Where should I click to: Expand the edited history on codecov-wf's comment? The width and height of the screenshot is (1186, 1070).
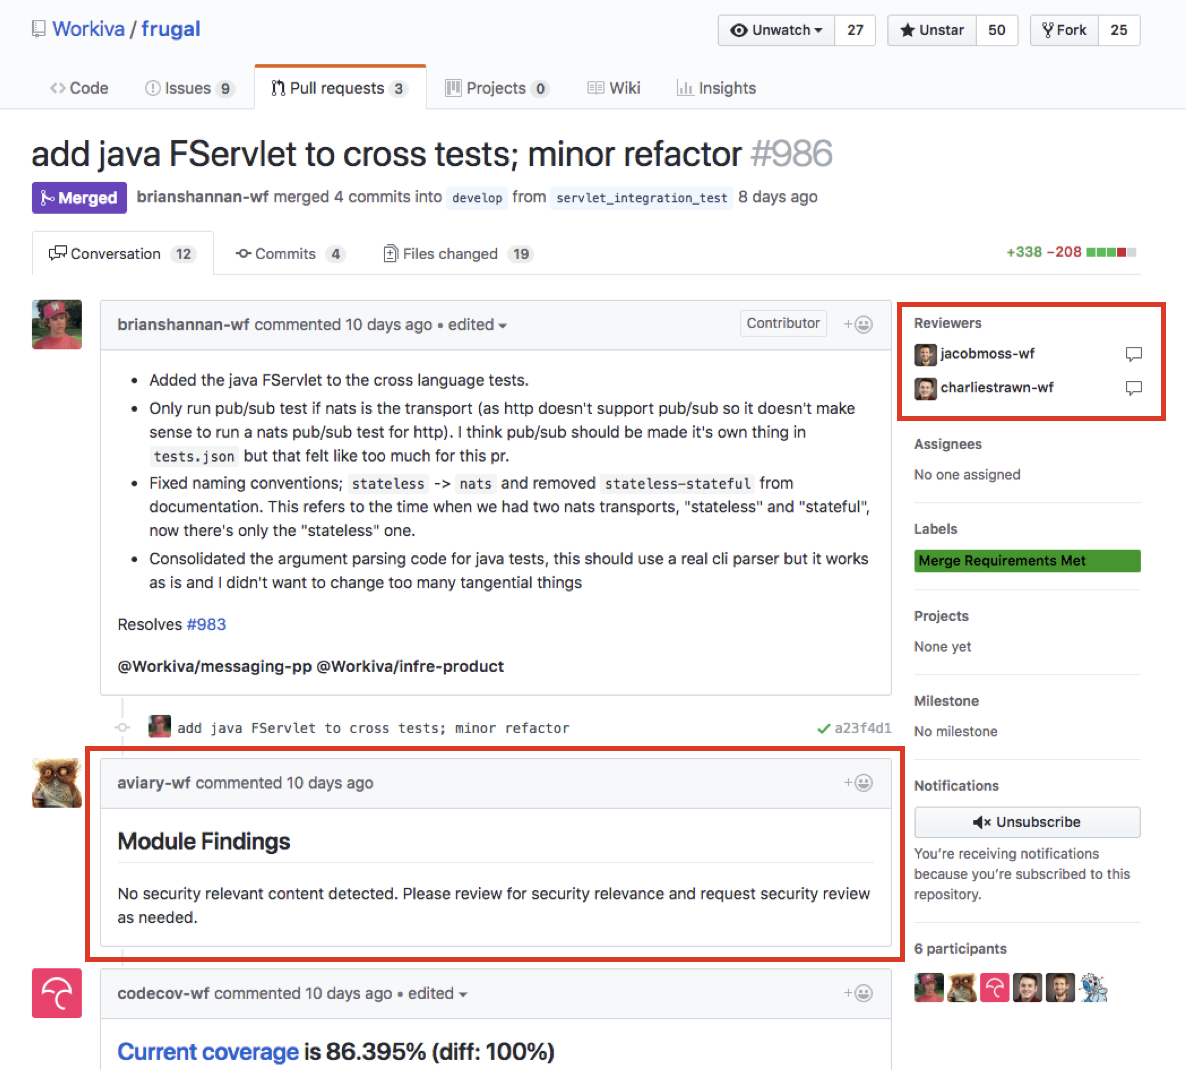click(438, 994)
